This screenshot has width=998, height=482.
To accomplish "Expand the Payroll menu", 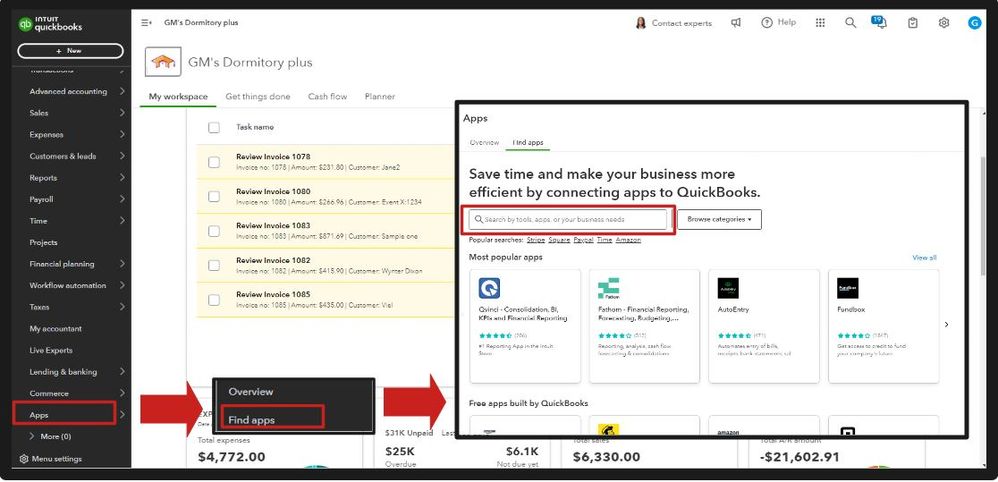I will point(122,199).
